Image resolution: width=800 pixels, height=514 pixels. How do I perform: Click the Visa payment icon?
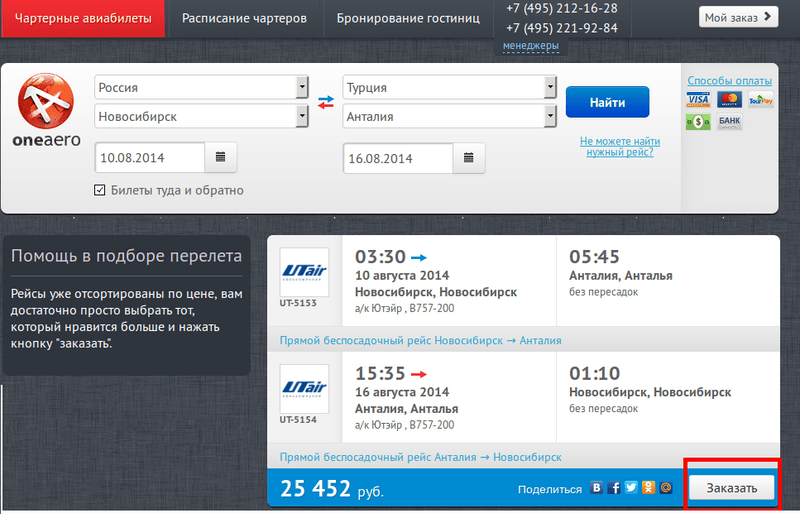(x=698, y=100)
